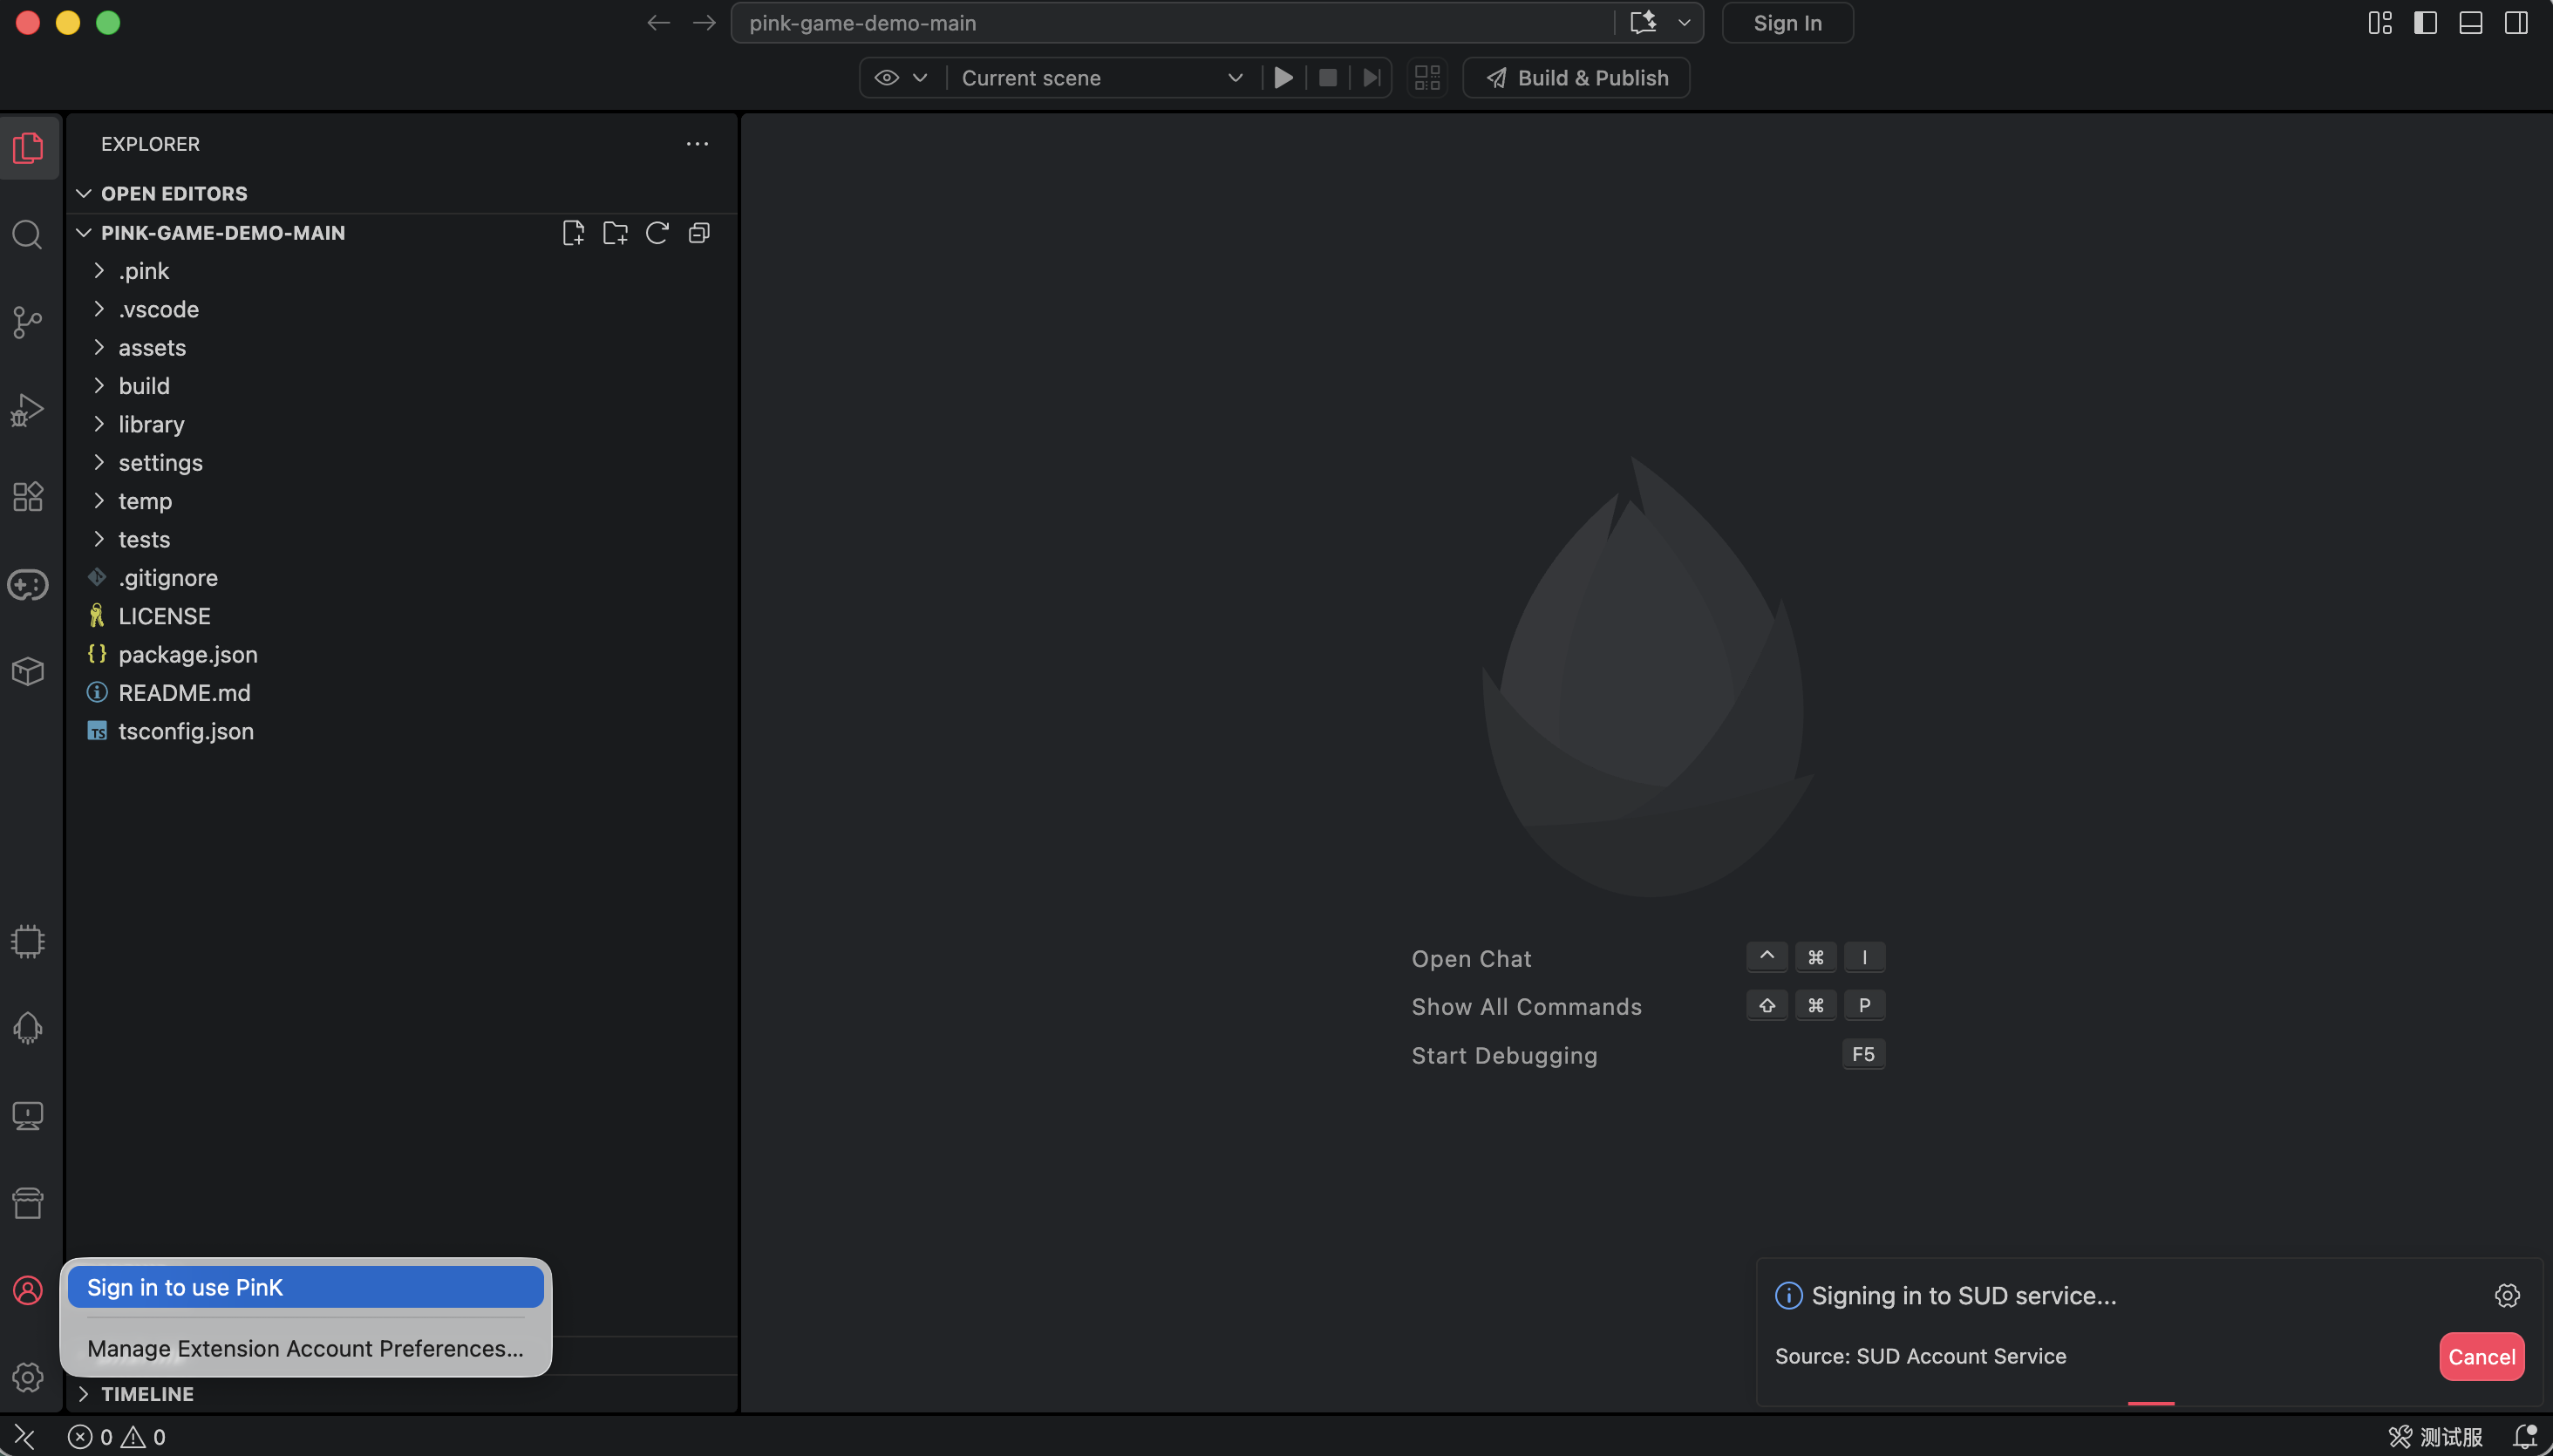The width and height of the screenshot is (2553, 1456).
Task: Step to the next frame
Action: 1372,78
